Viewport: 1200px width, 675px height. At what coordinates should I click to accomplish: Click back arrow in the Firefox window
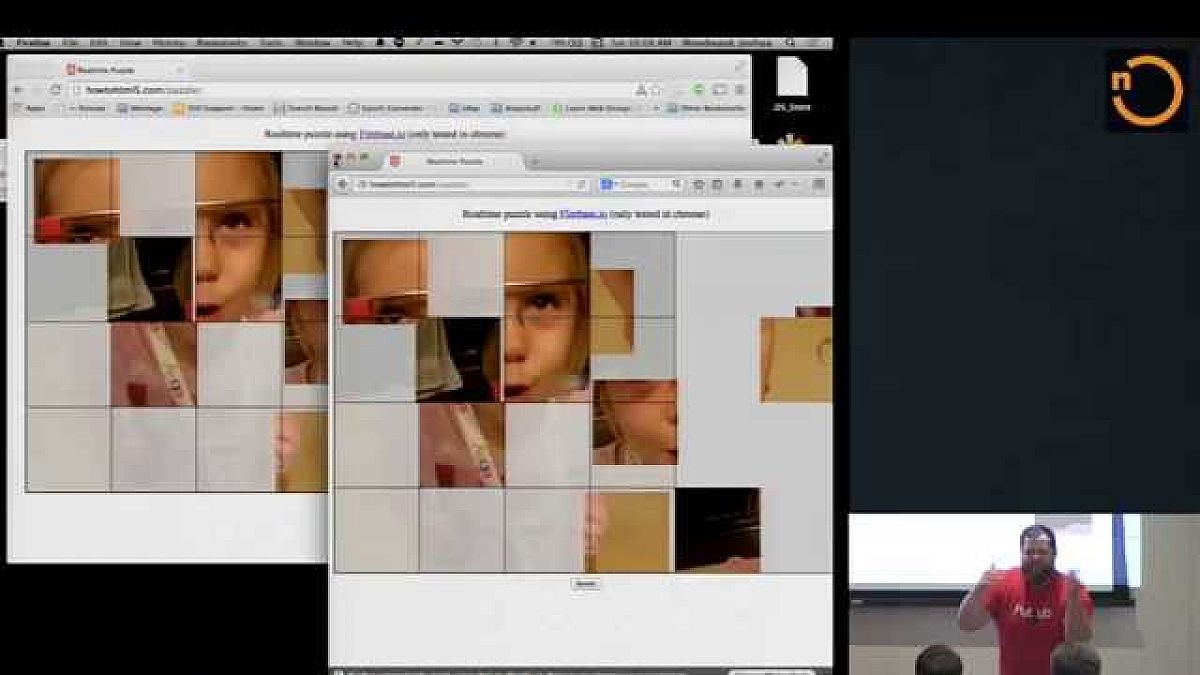point(343,185)
